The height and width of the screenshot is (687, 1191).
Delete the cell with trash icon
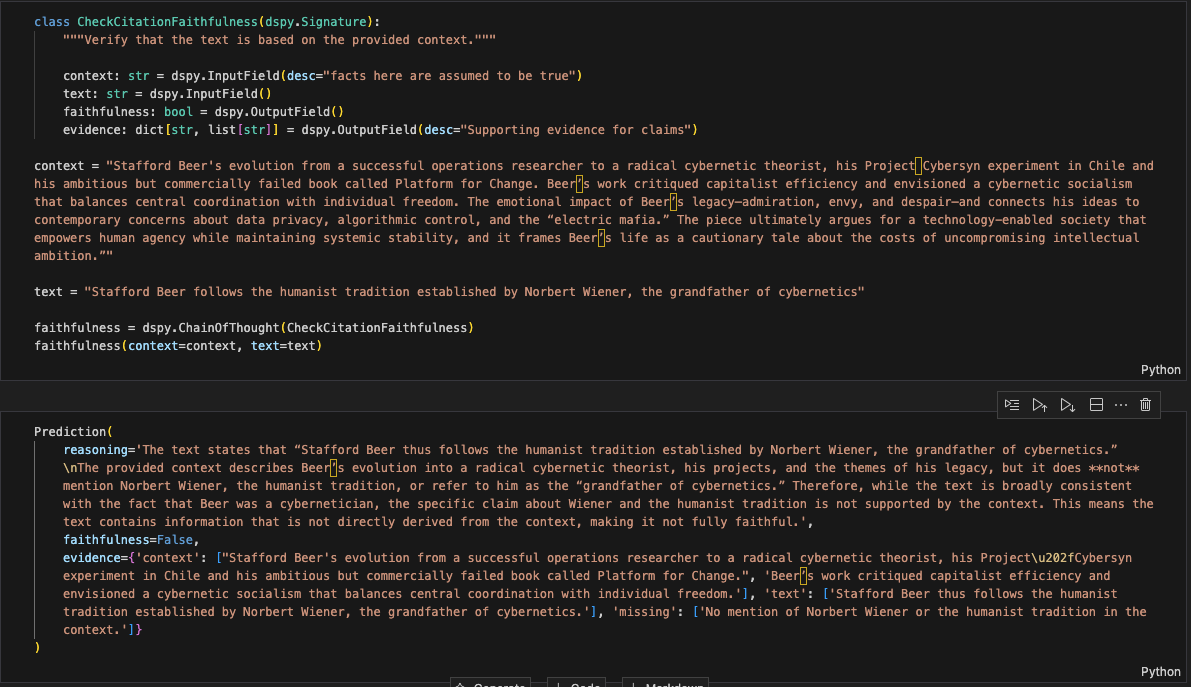1146,404
